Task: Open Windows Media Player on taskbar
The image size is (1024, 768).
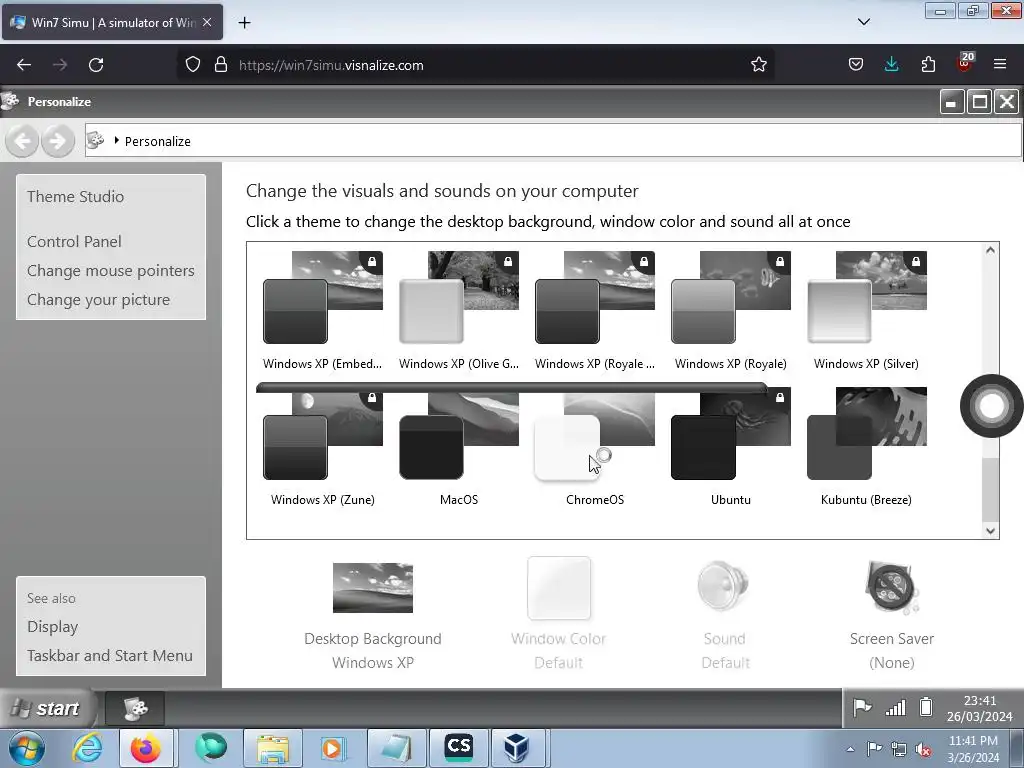Action: pos(332,748)
